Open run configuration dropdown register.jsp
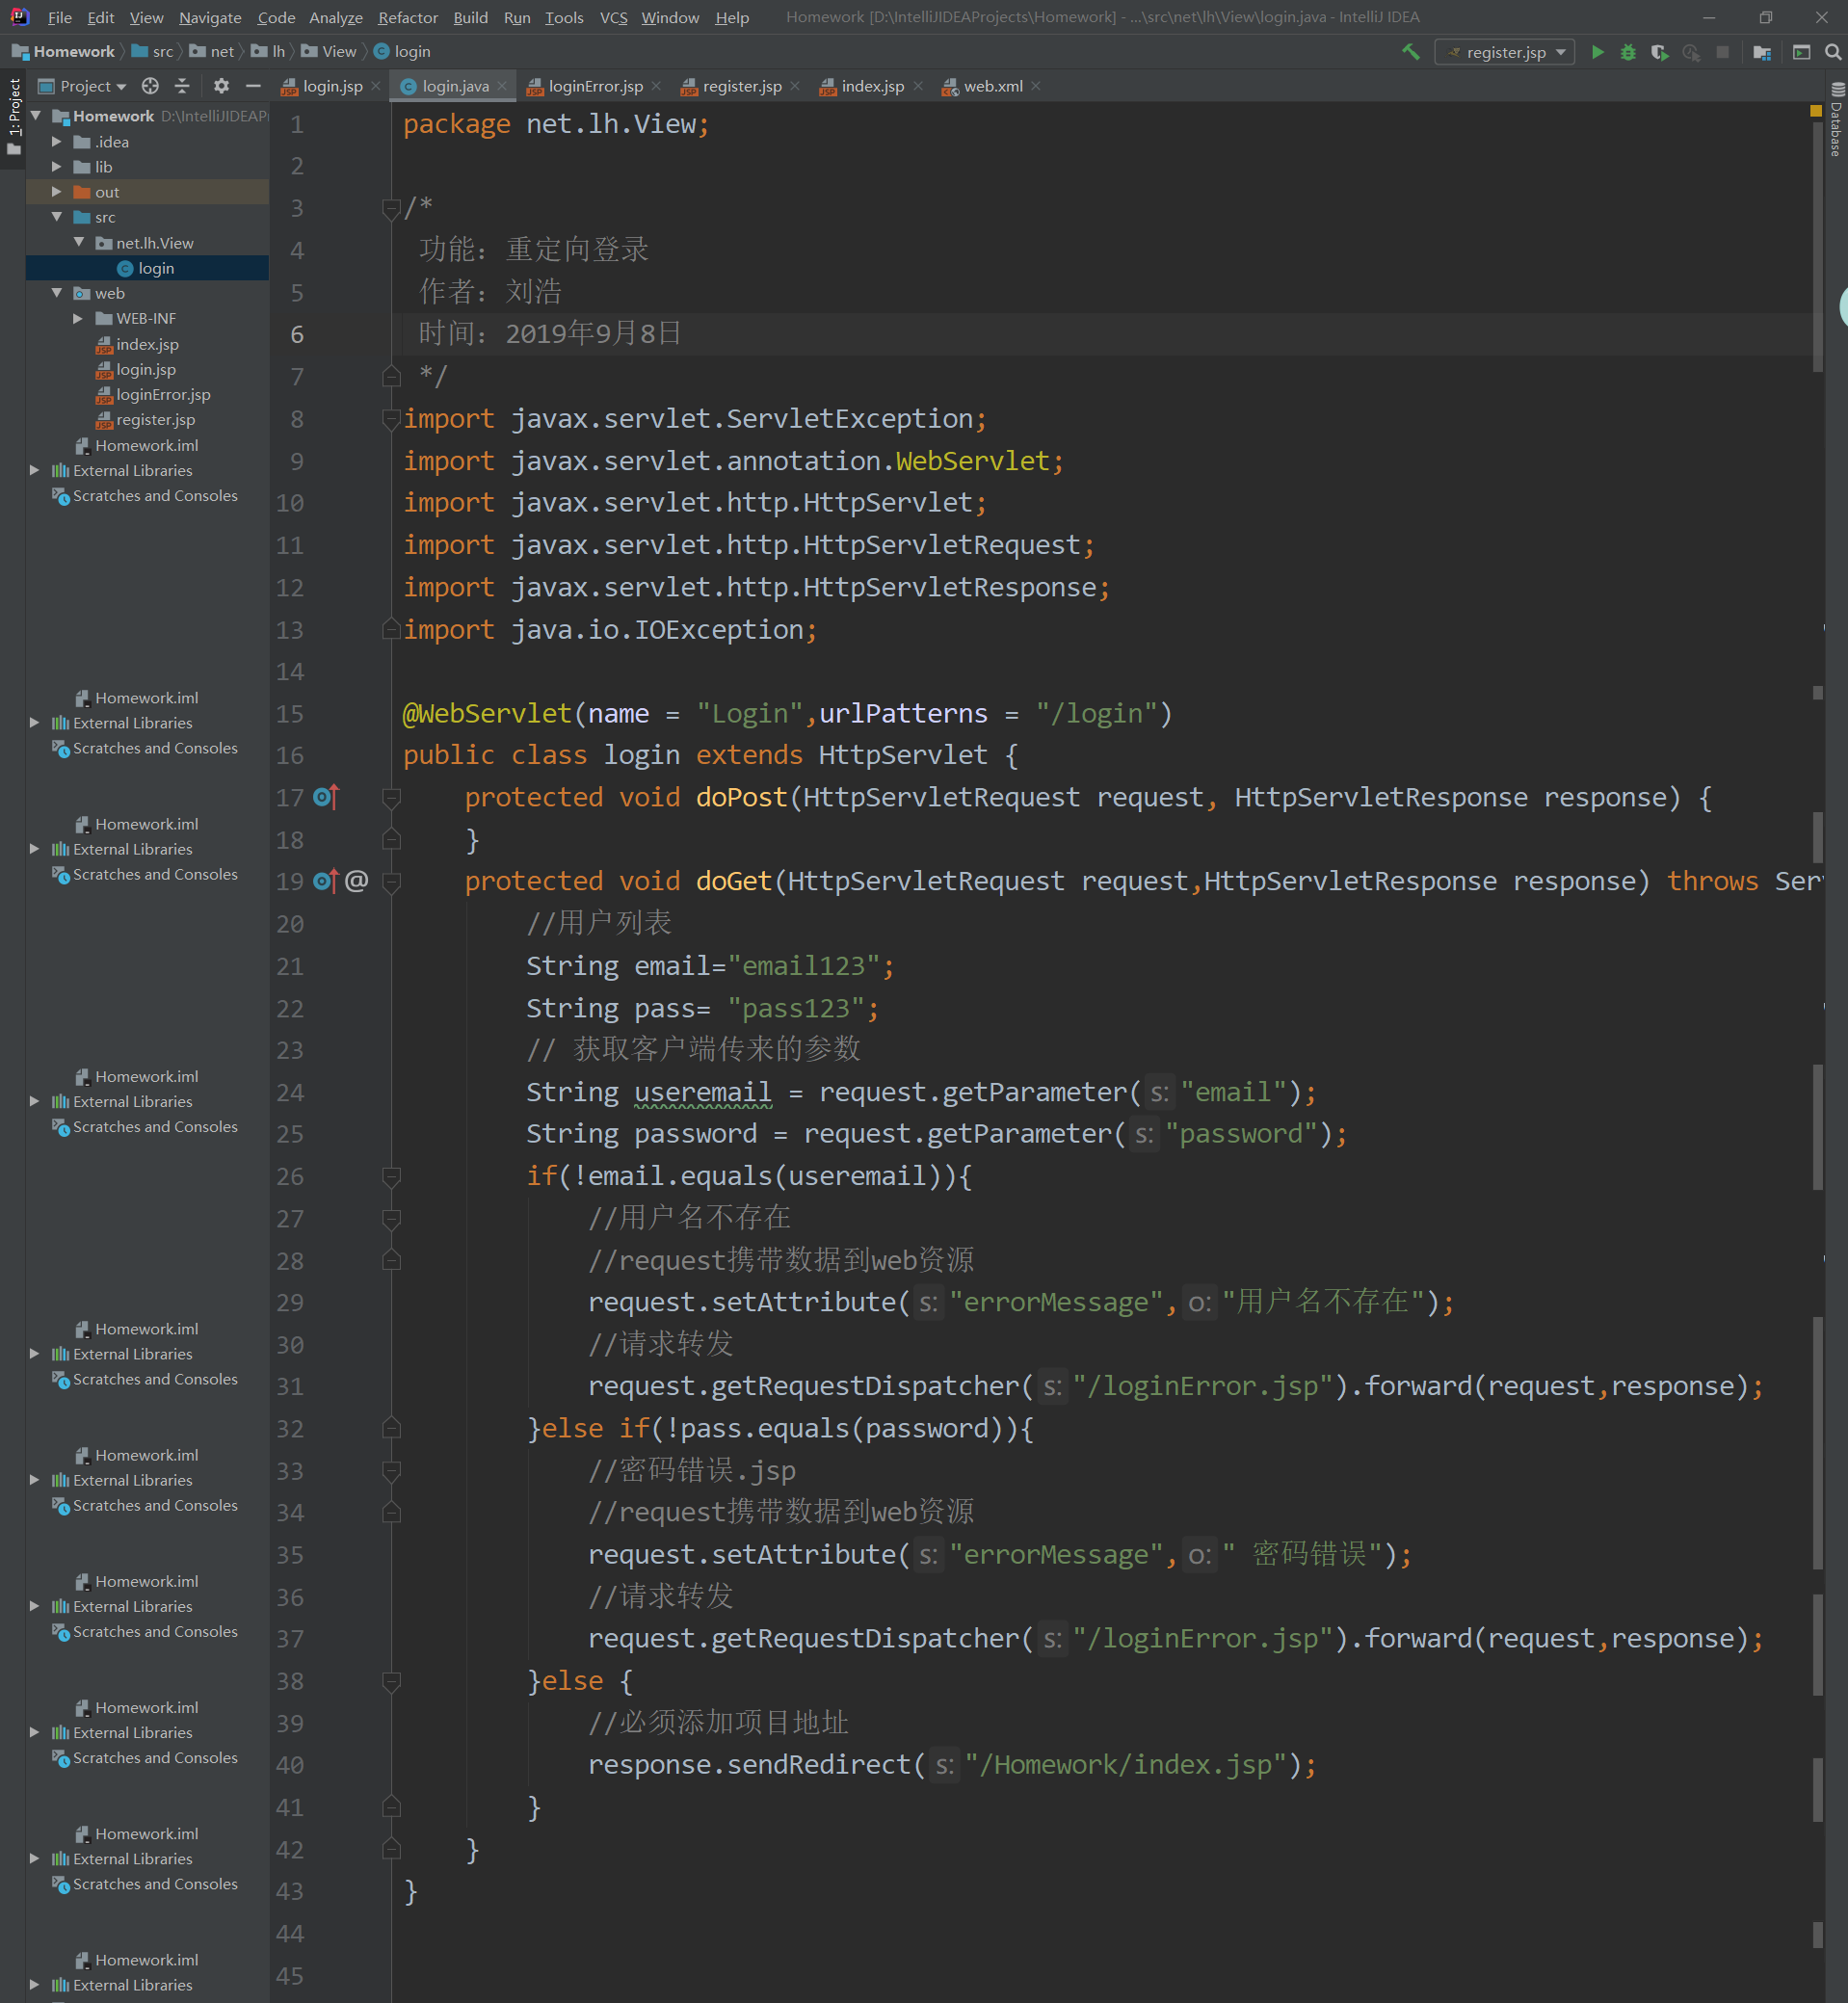 pyautogui.click(x=1505, y=52)
